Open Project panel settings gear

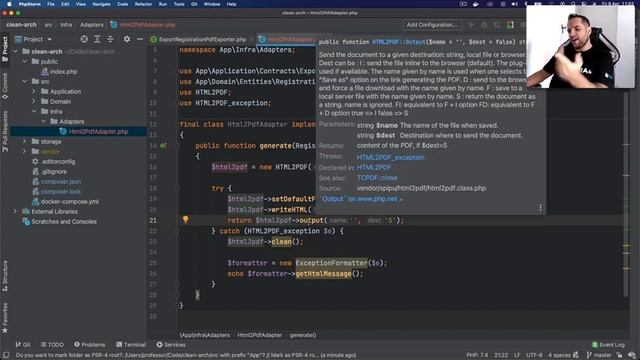click(127, 39)
